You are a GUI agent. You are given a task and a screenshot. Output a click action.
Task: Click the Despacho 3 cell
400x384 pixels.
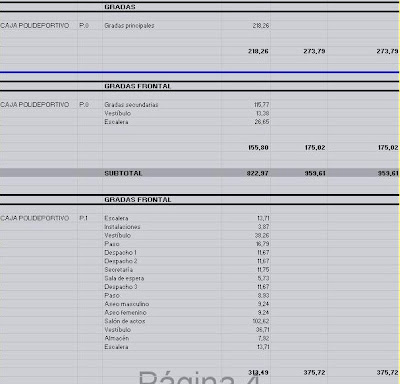tap(121, 287)
